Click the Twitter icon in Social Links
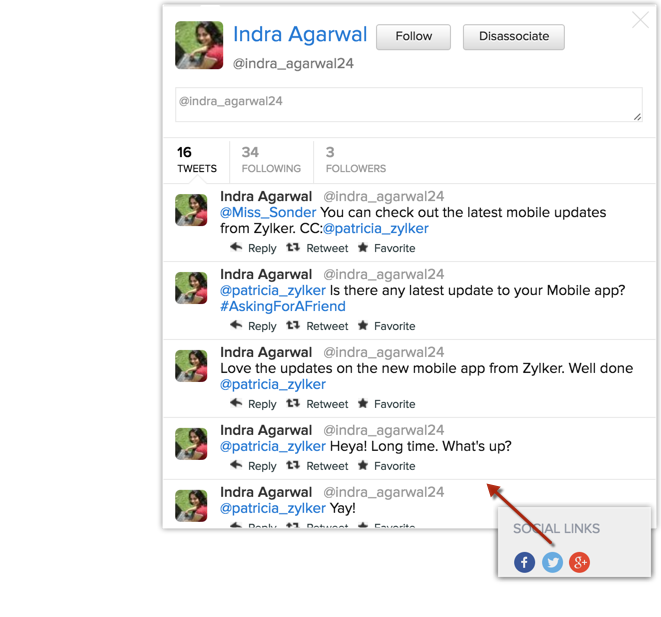 (552, 562)
